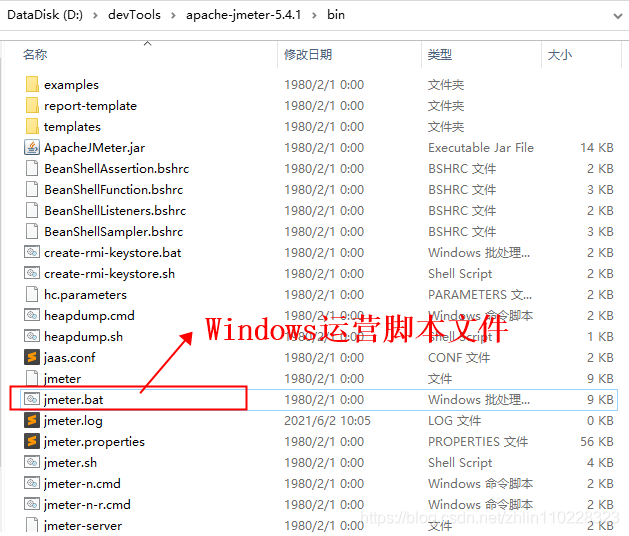
Task: Select the examples folder name
Action: tap(71, 85)
